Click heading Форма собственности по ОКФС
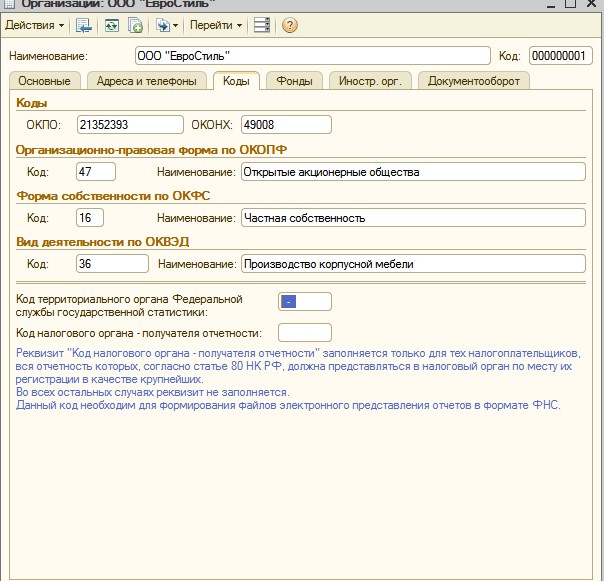Screen dimensions: 604x581 (113, 196)
